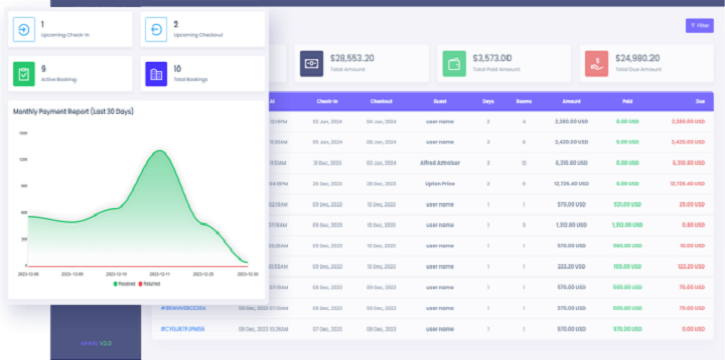Click chart axis label 2023-12-08
725x360 pixels.
click(29, 274)
